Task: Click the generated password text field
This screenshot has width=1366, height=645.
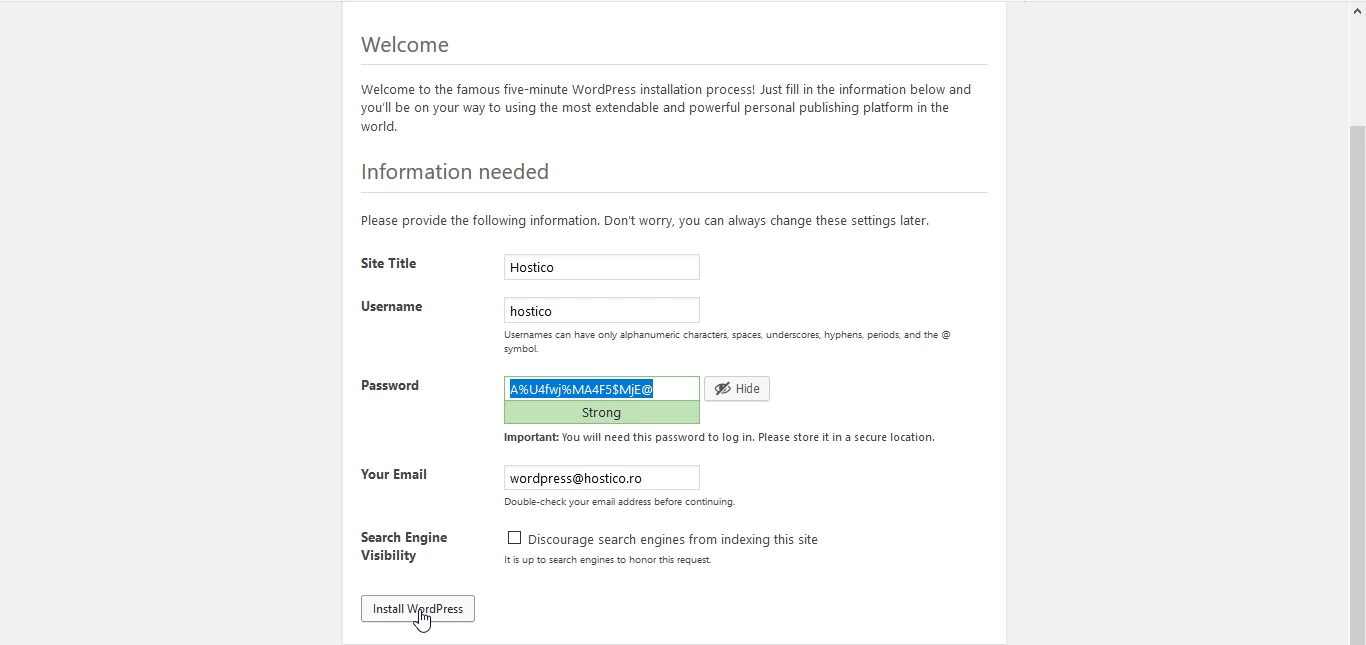Action: [x=600, y=389]
